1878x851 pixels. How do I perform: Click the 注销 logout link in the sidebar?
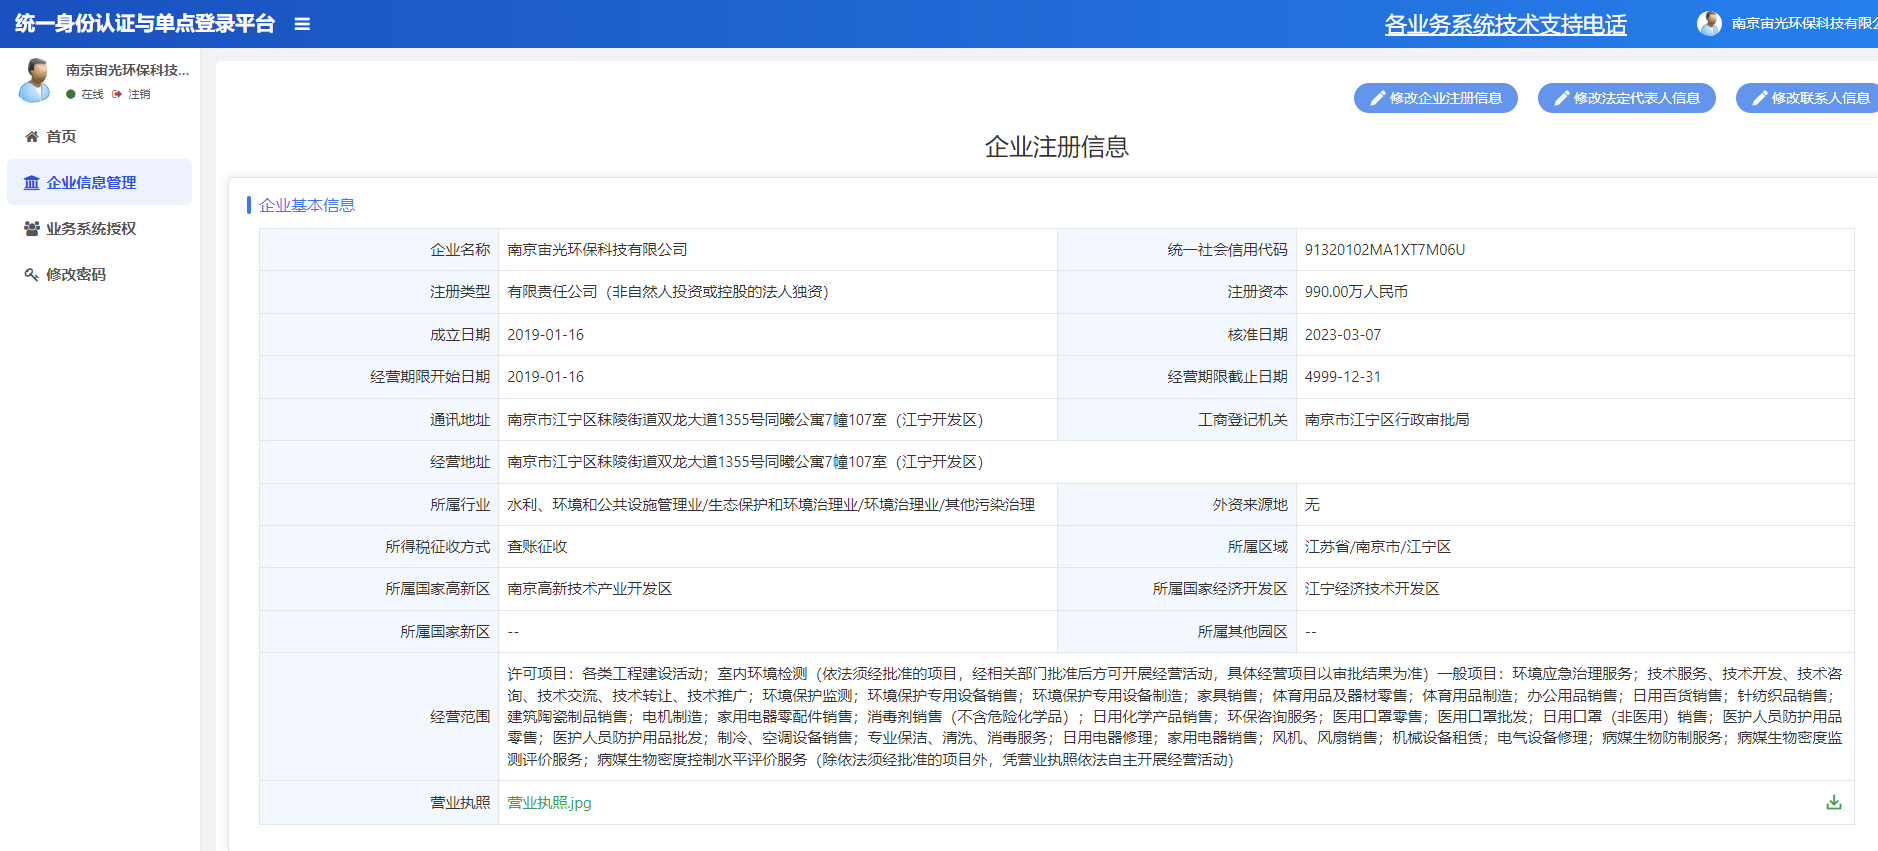[x=138, y=94]
